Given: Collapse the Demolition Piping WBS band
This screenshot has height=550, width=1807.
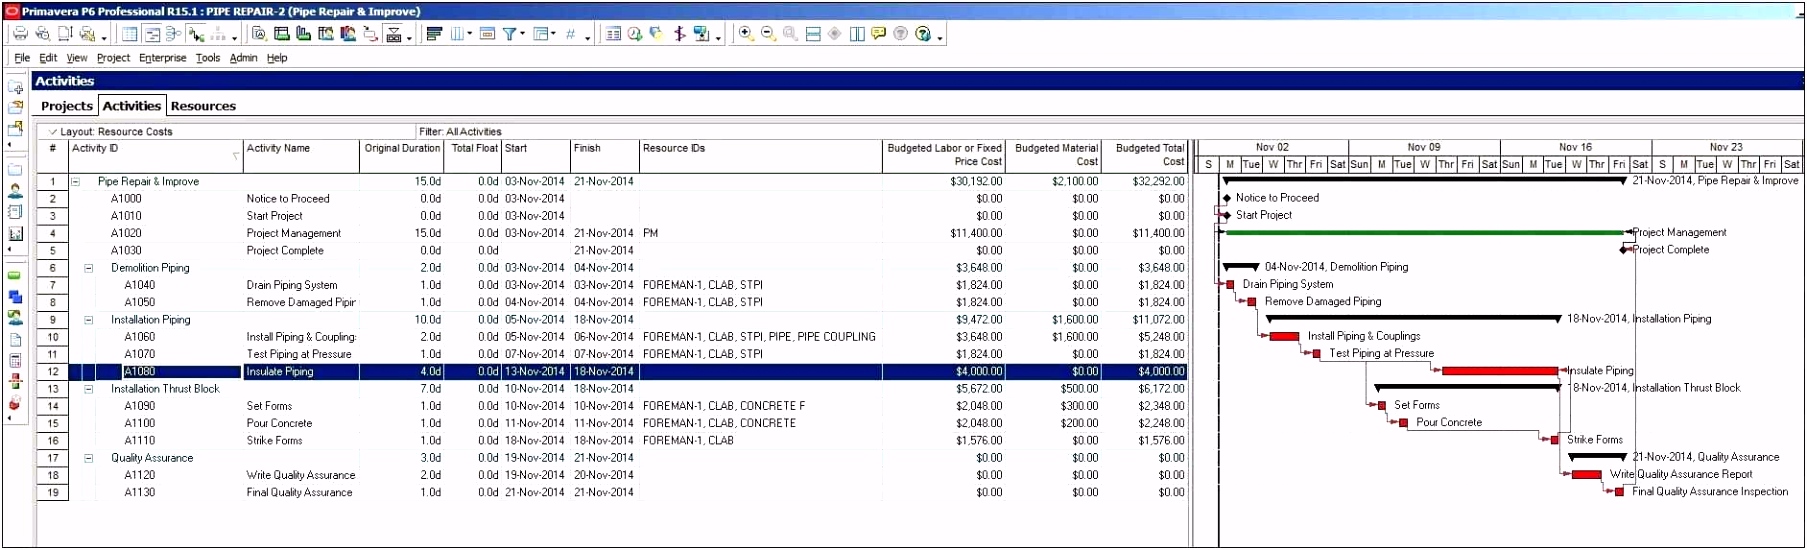Looking at the screenshot, I should point(88,268).
